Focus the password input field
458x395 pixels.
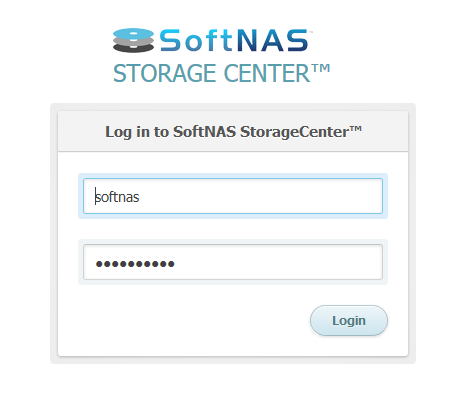[x=233, y=262]
